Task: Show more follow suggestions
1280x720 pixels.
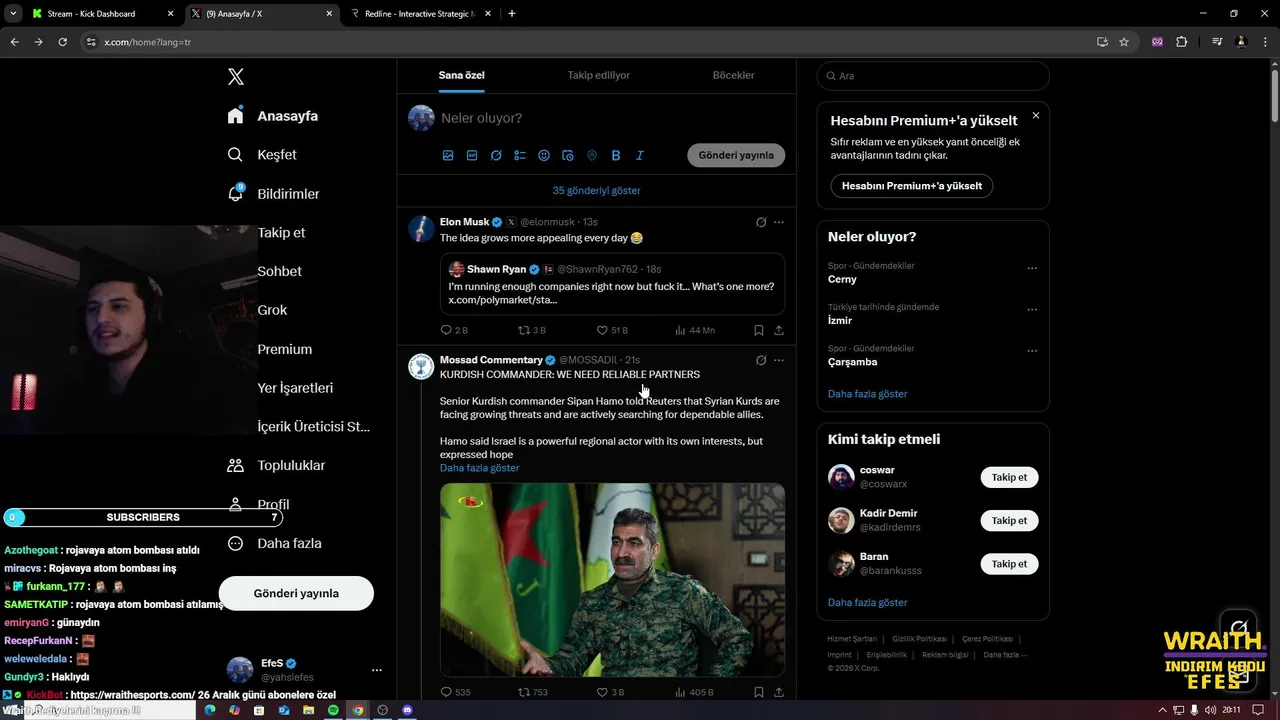Action: [x=867, y=603]
